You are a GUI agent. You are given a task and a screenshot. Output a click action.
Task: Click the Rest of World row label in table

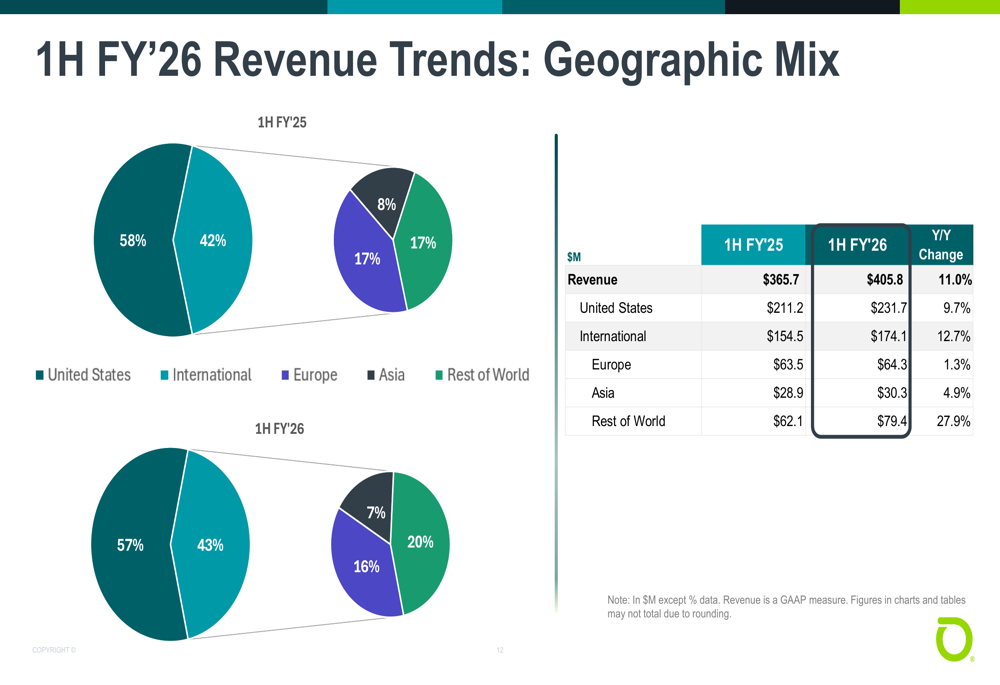pyautogui.click(x=628, y=421)
